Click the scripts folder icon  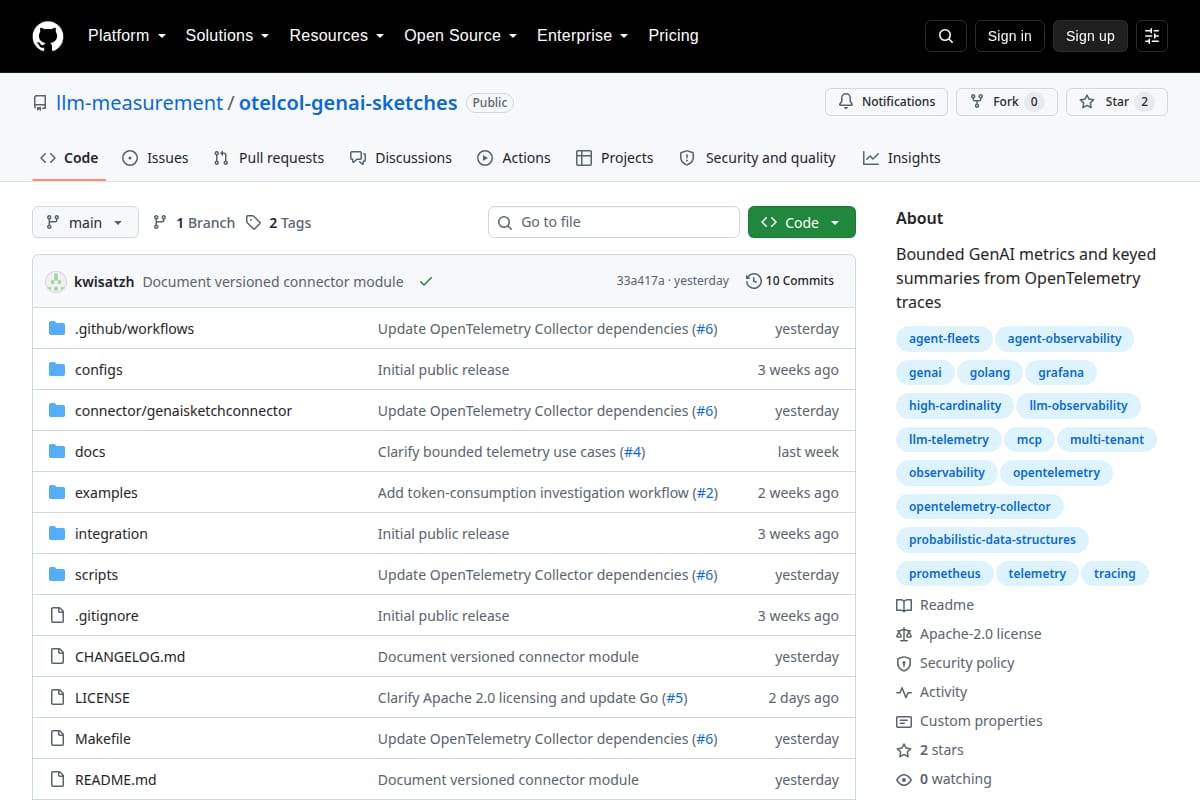[57, 575]
